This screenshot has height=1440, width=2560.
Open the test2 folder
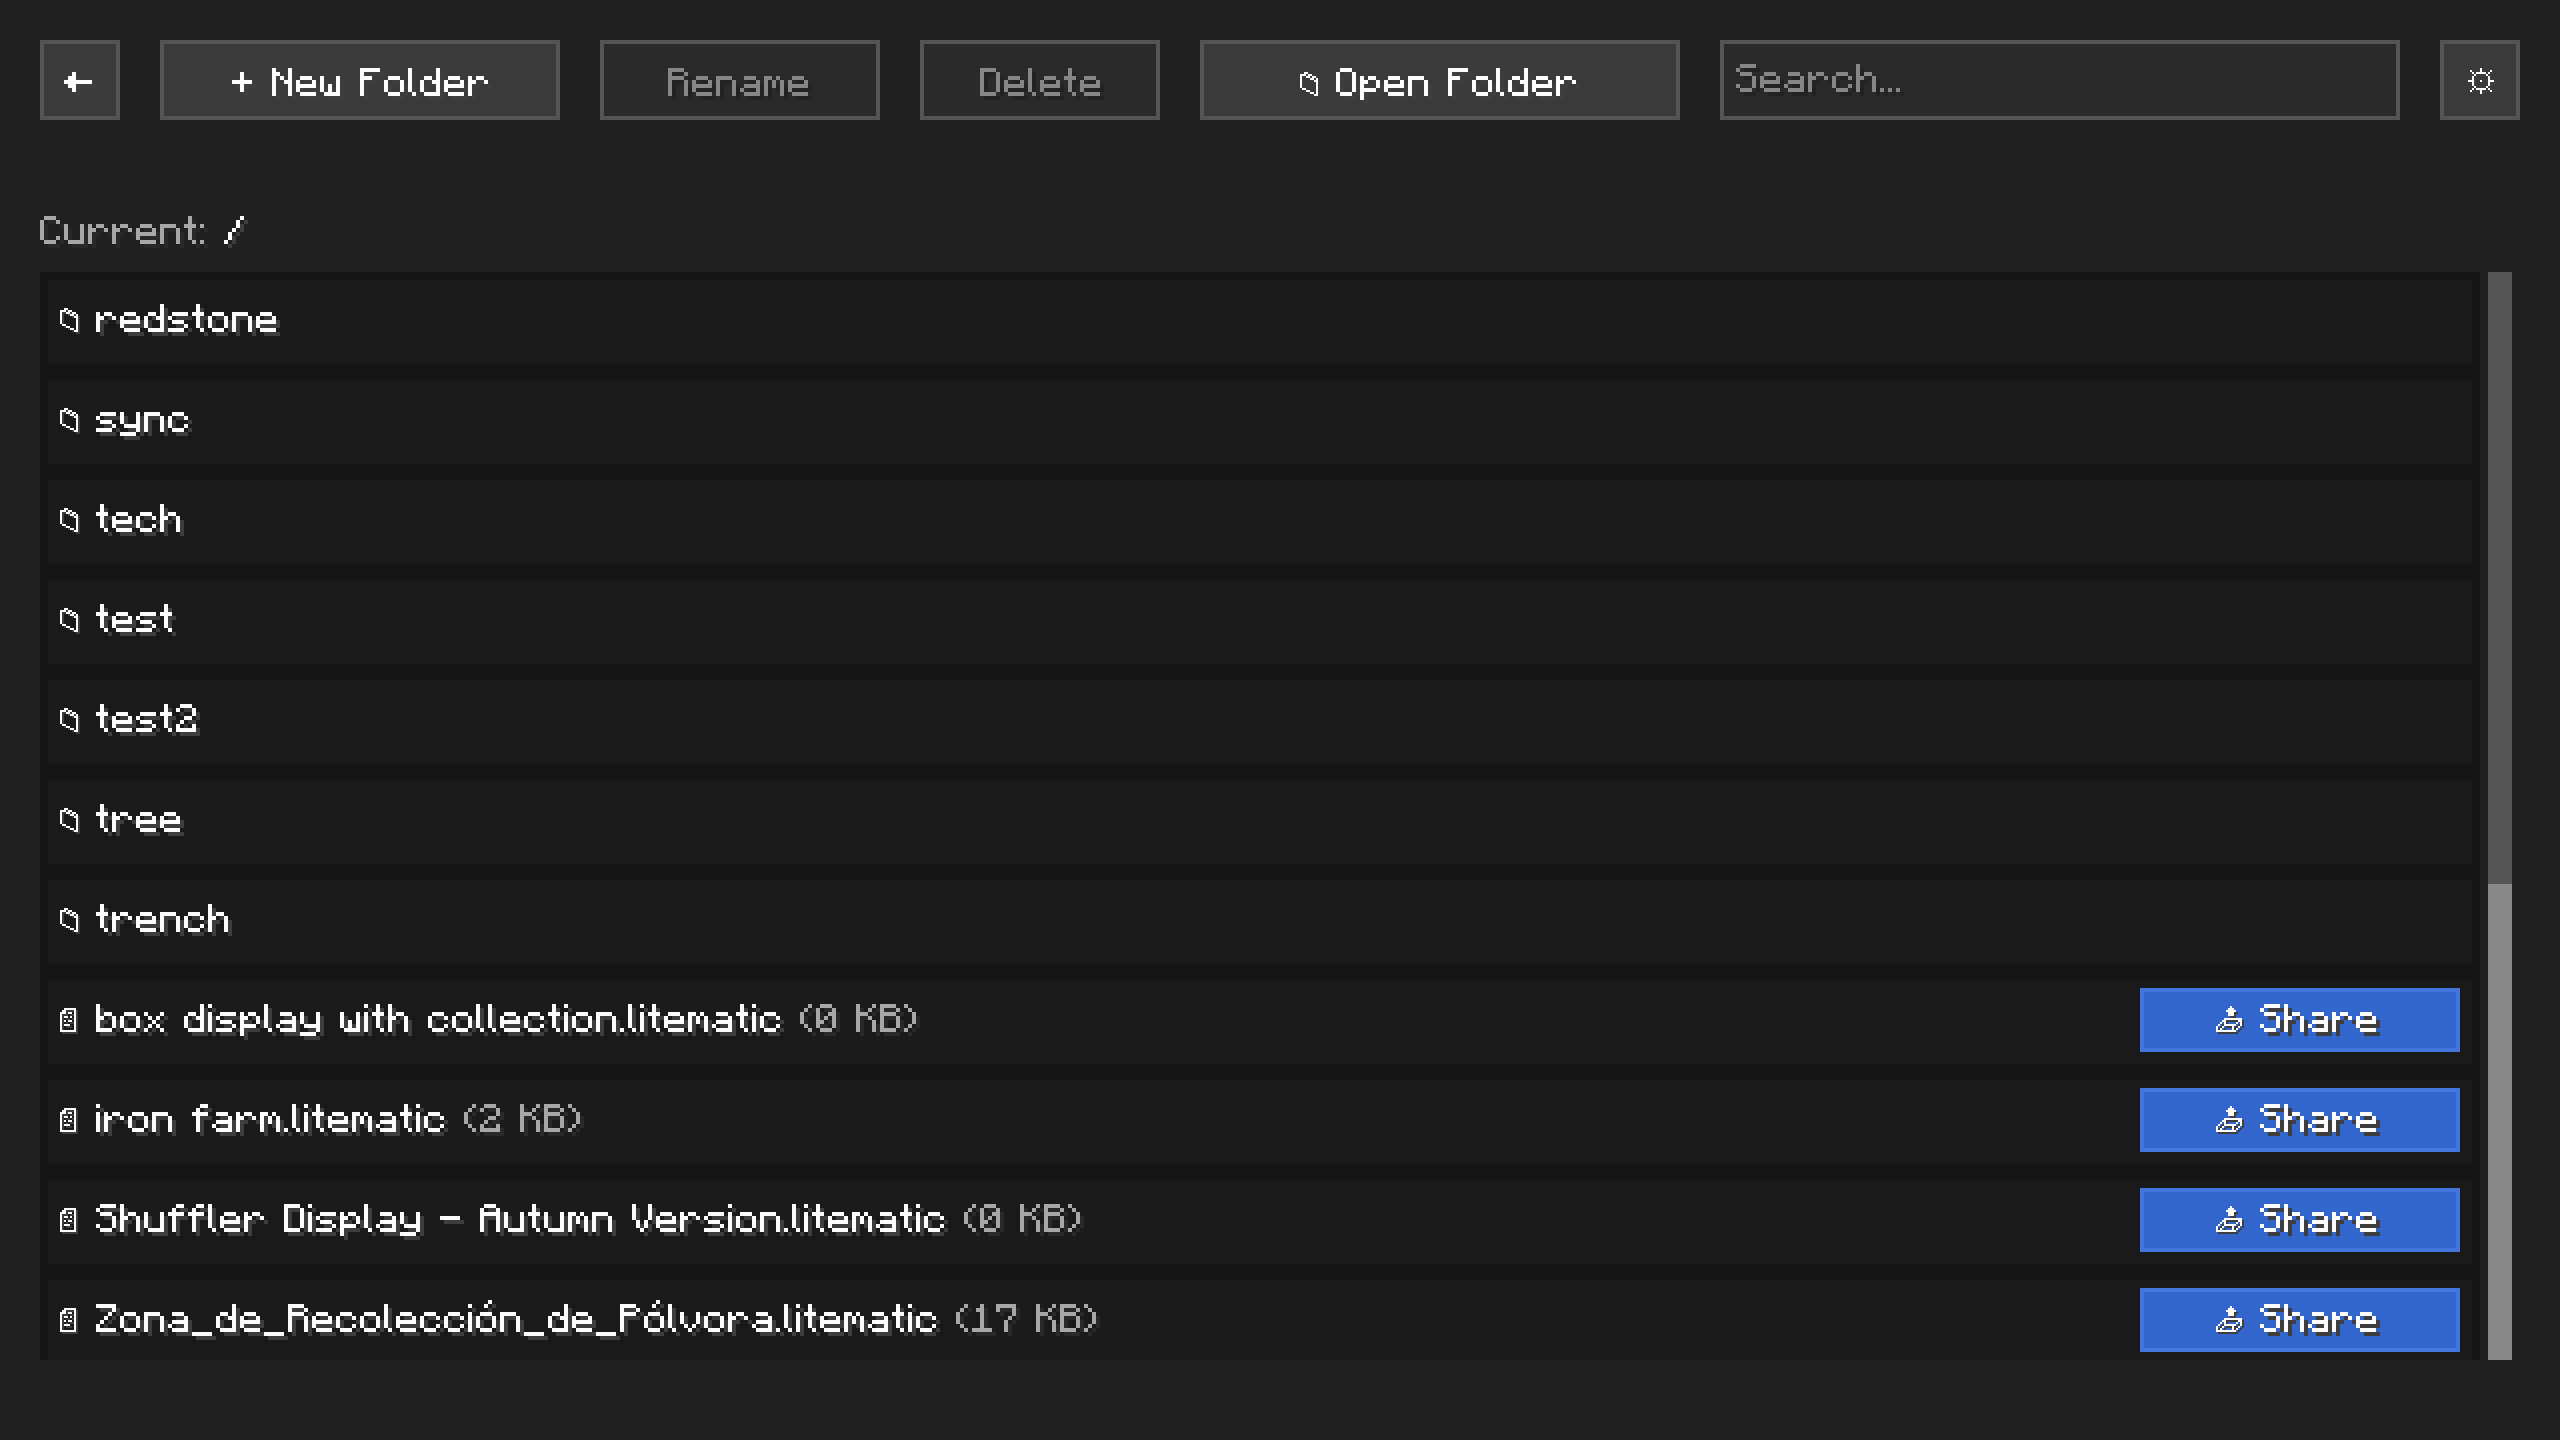coord(146,720)
